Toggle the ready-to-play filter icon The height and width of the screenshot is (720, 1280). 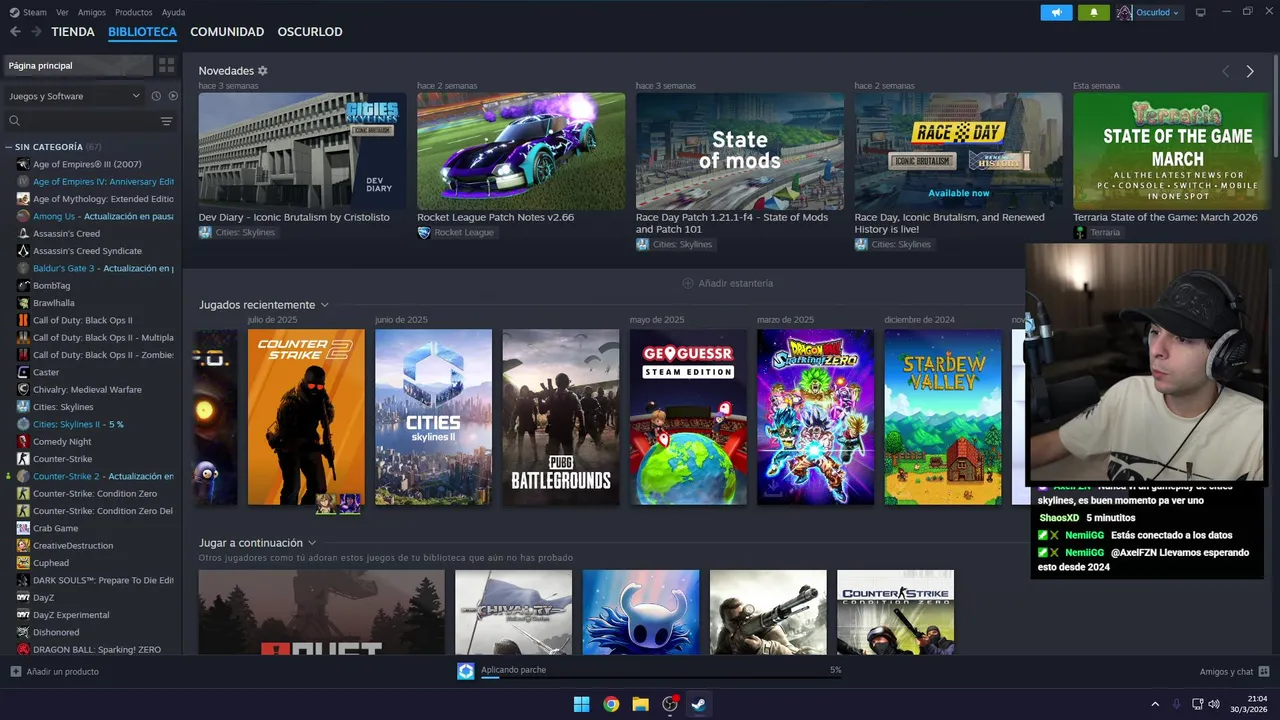pyautogui.click(x=173, y=96)
